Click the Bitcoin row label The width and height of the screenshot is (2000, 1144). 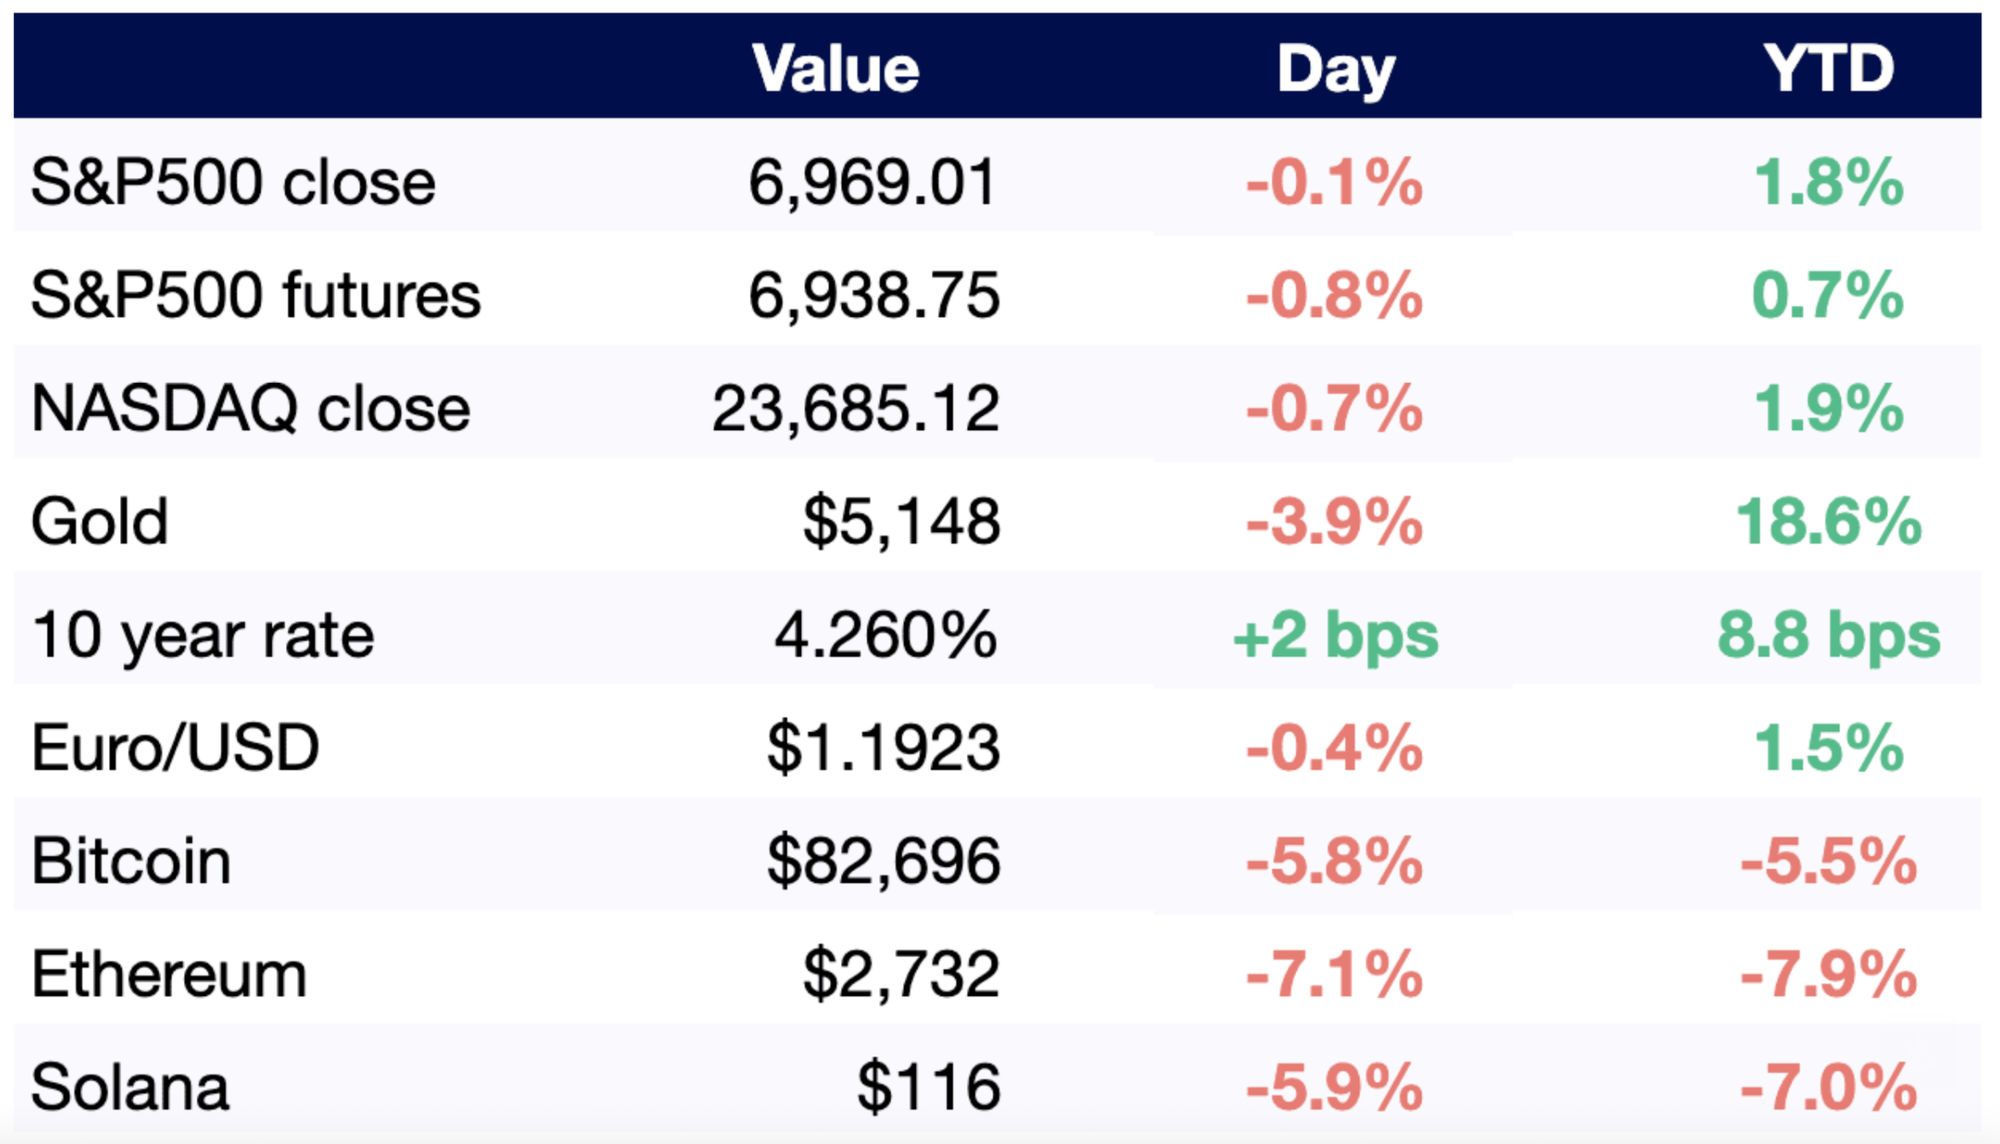pyautogui.click(x=131, y=861)
